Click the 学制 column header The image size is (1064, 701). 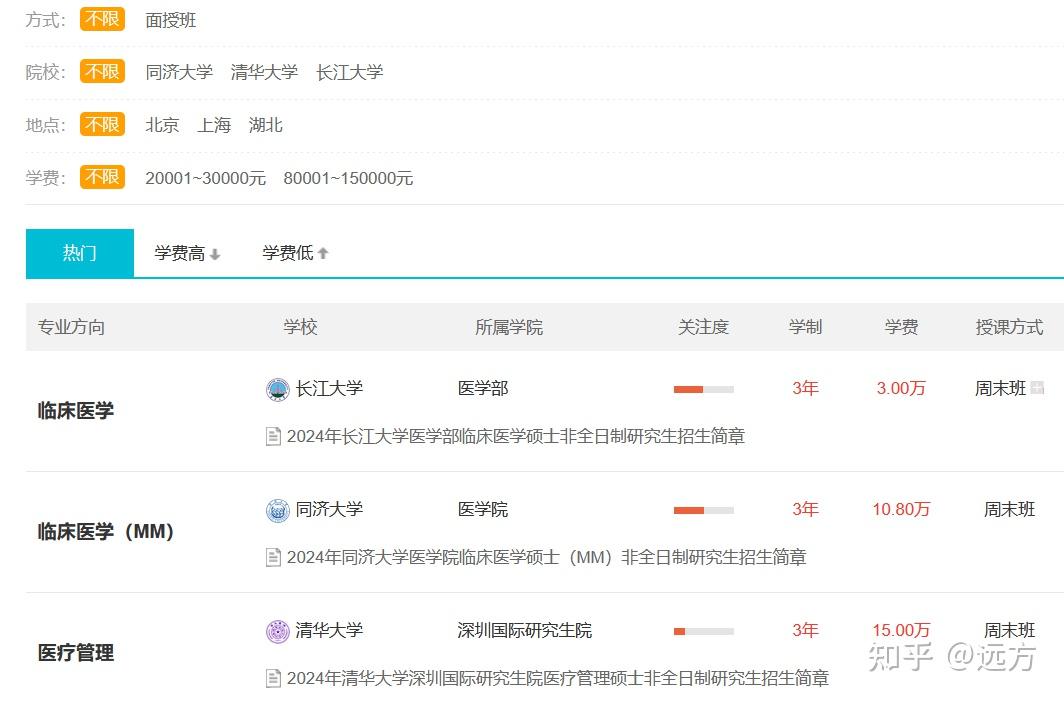(805, 328)
